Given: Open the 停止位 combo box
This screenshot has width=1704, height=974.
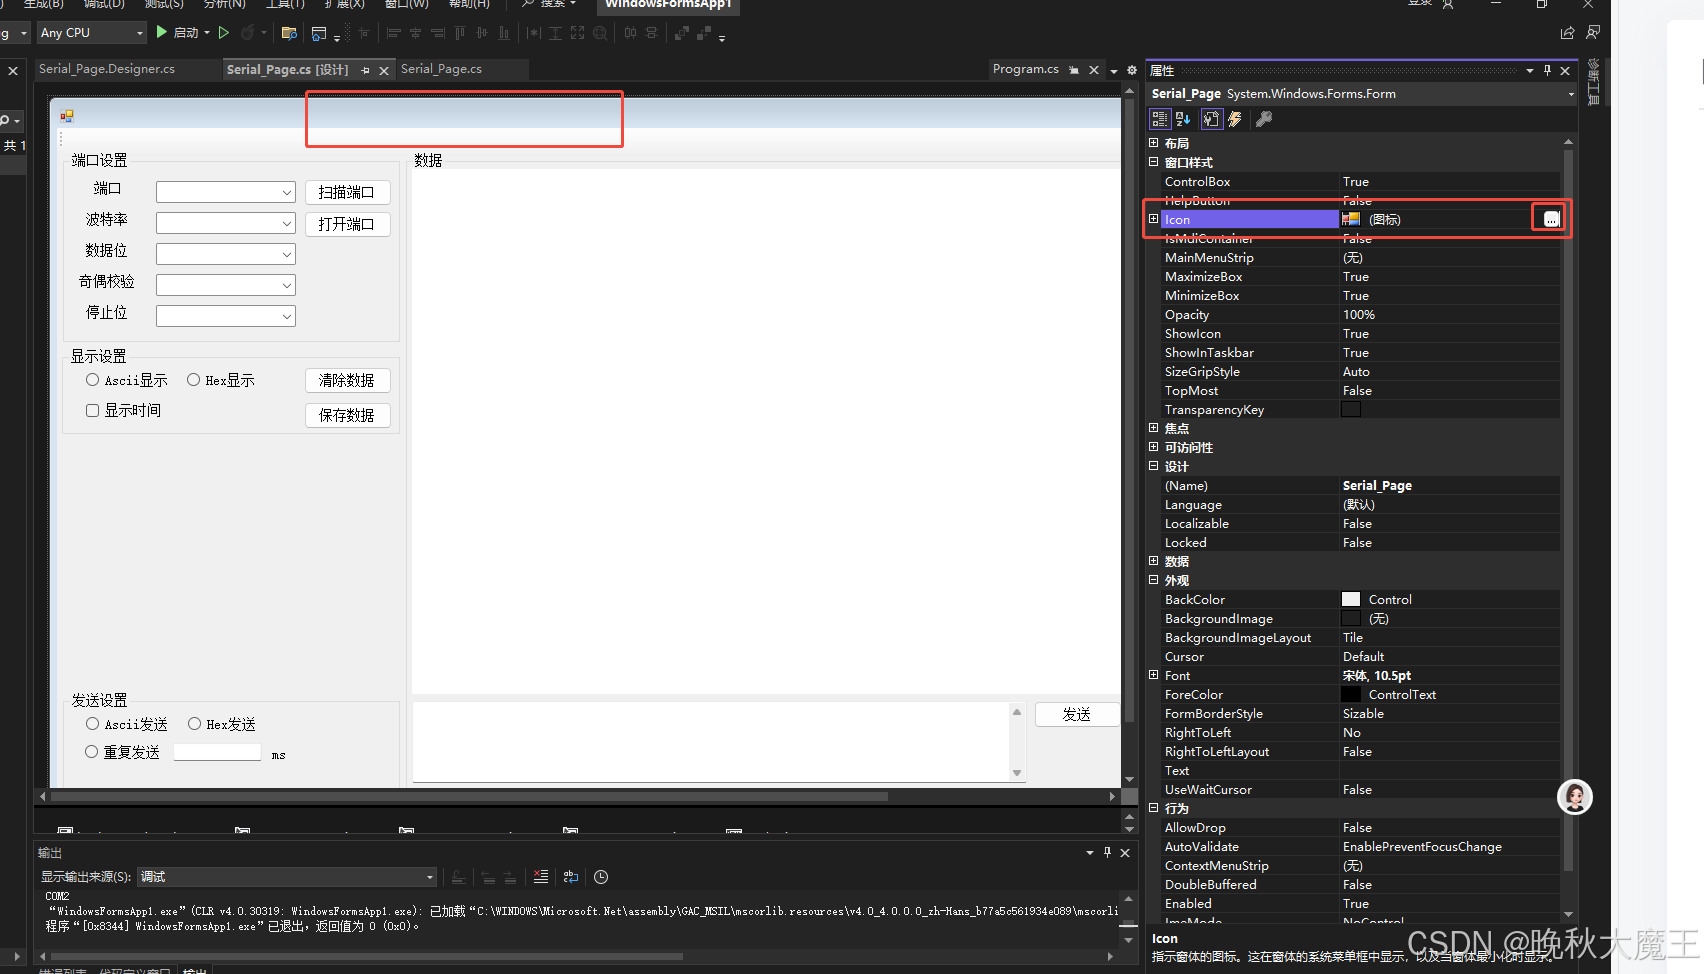Looking at the screenshot, I should [x=226, y=316].
